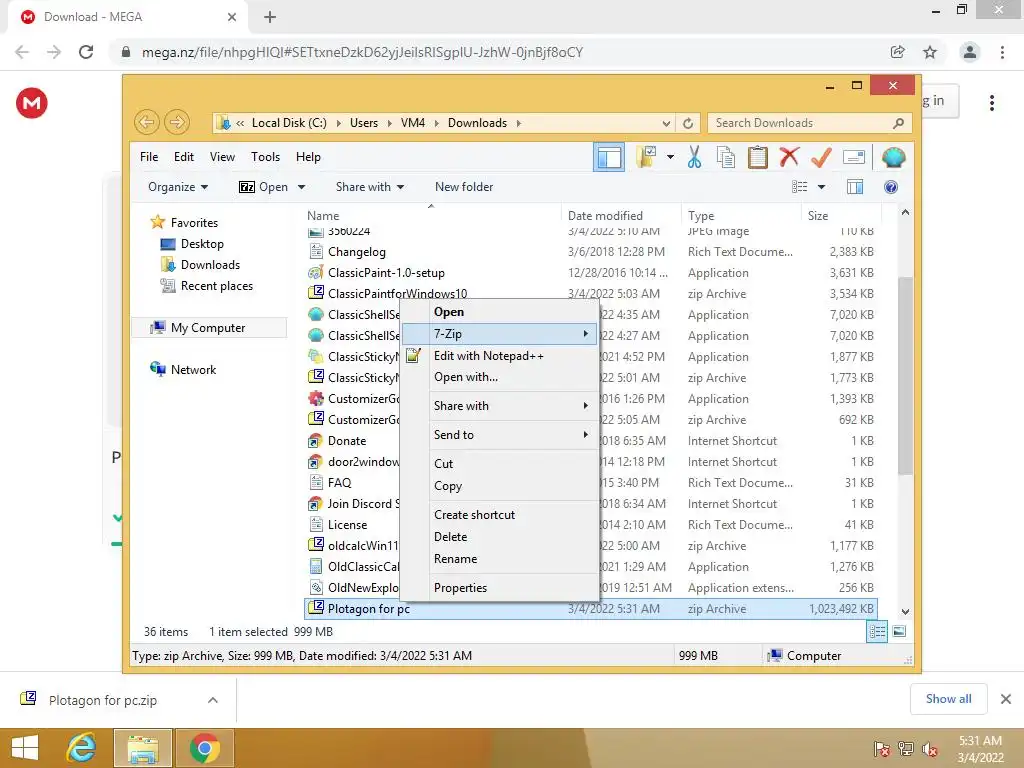Expand the Open button dropdown arrow
The image size is (1024, 768).
tap(301, 187)
